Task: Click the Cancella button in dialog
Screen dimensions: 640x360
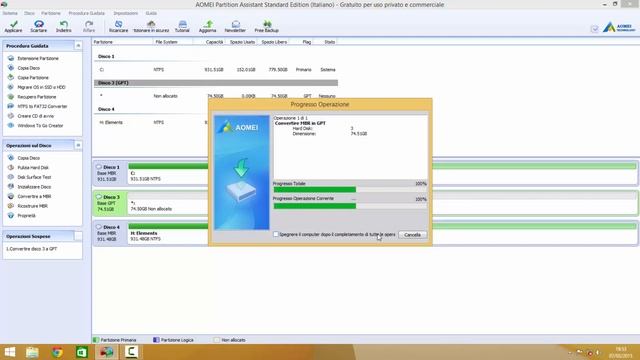Action: (x=412, y=235)
